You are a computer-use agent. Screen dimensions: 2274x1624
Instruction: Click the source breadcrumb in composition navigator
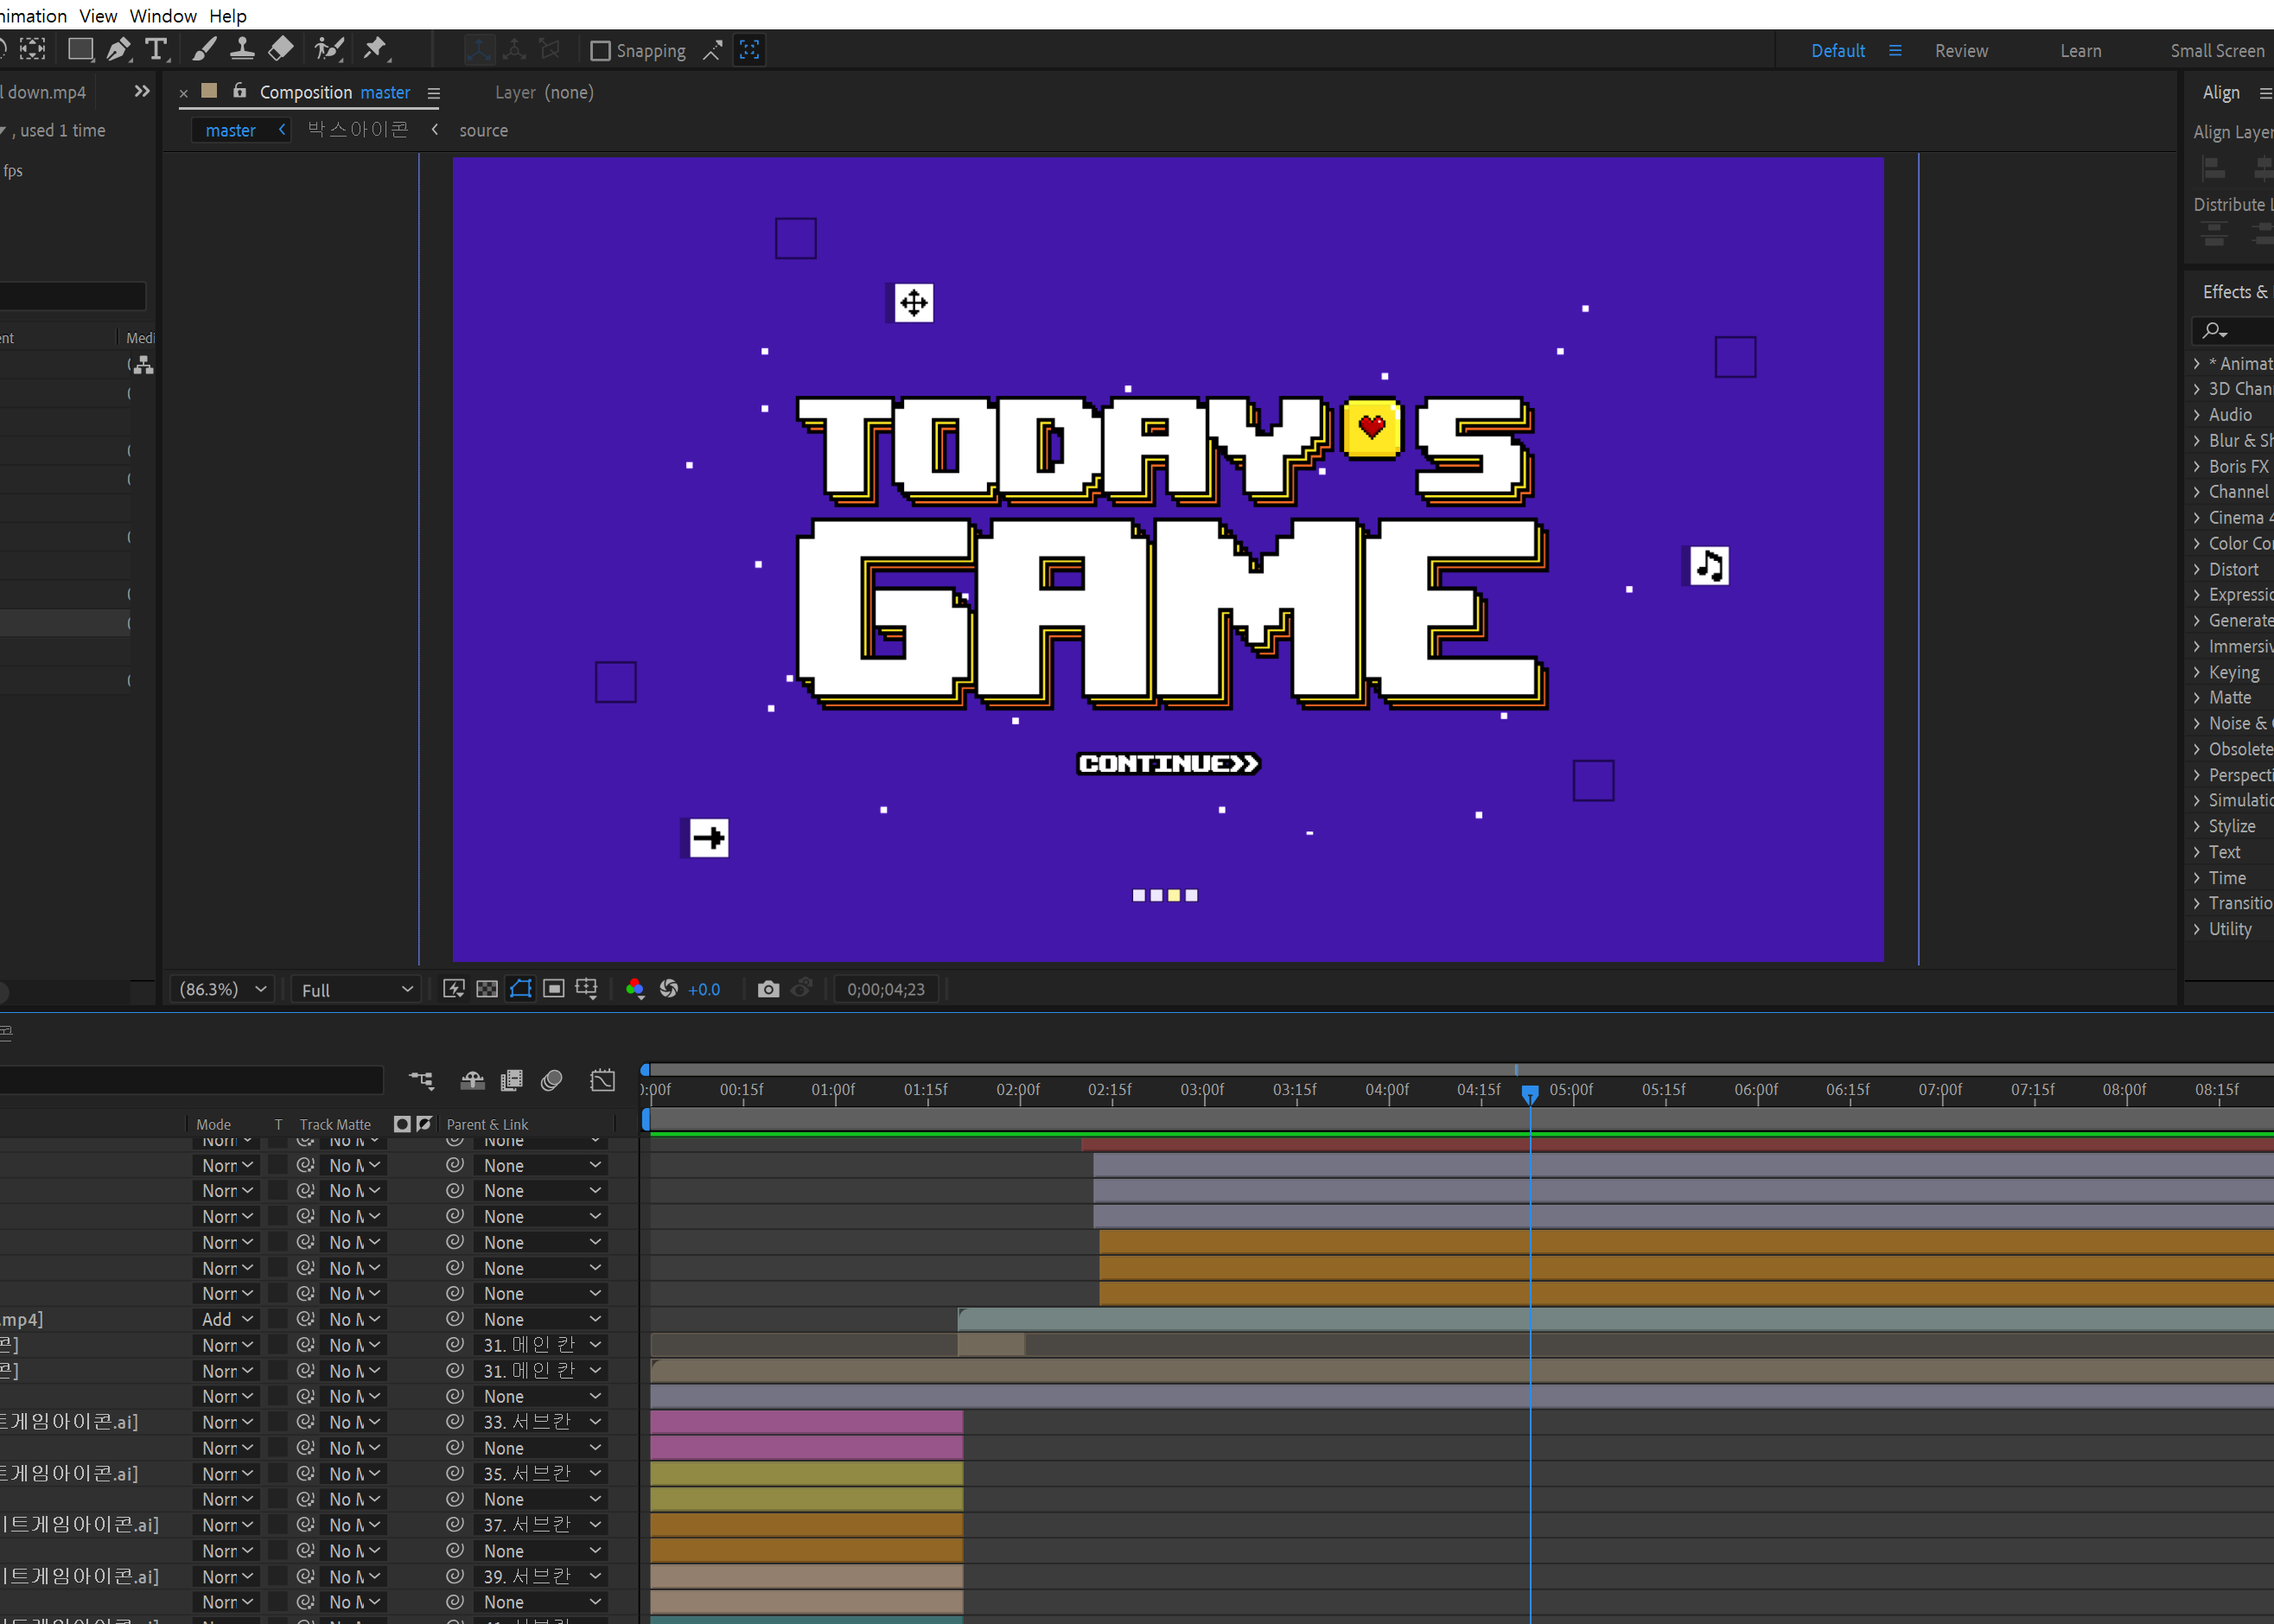pyautogui.click(x=483, y=130)
